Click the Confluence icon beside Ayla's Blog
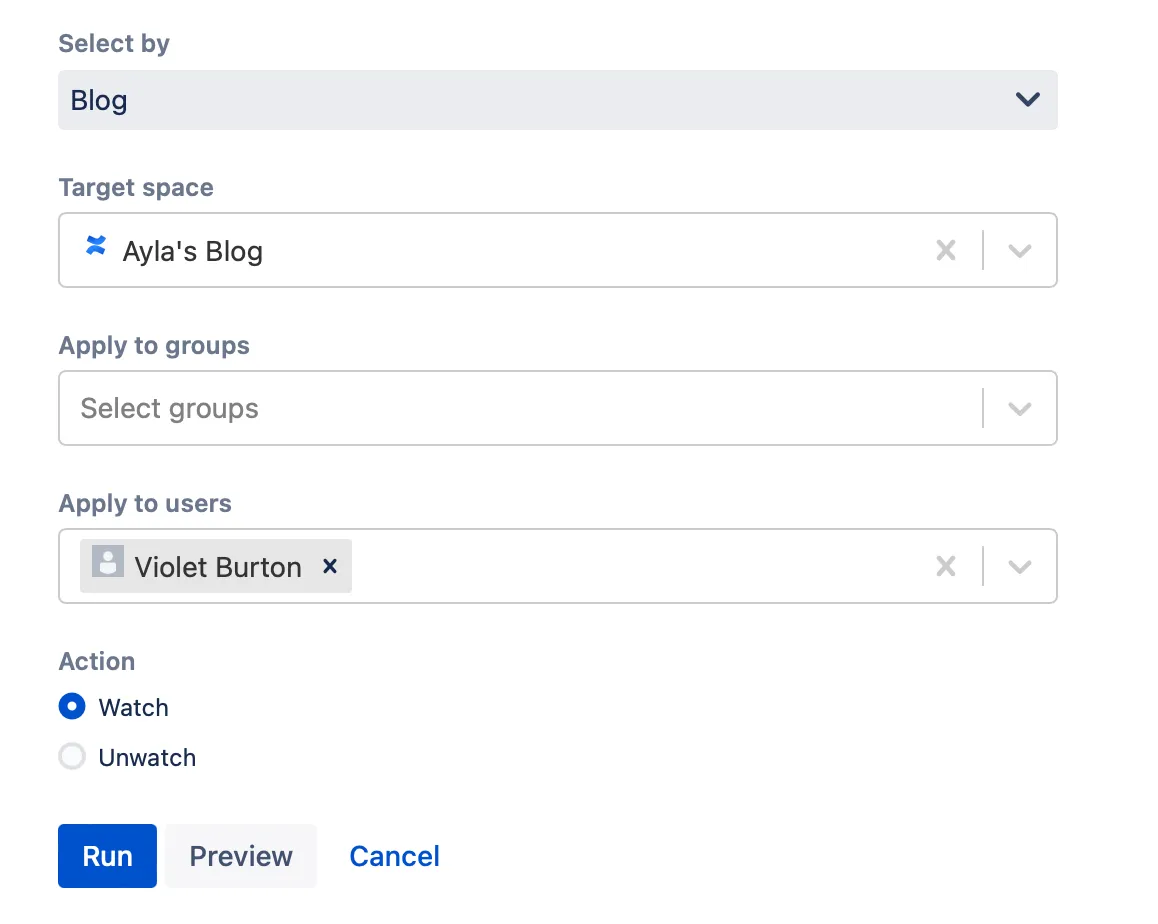1158x924 pixels. pyautogui.click(x=96, y=245)
